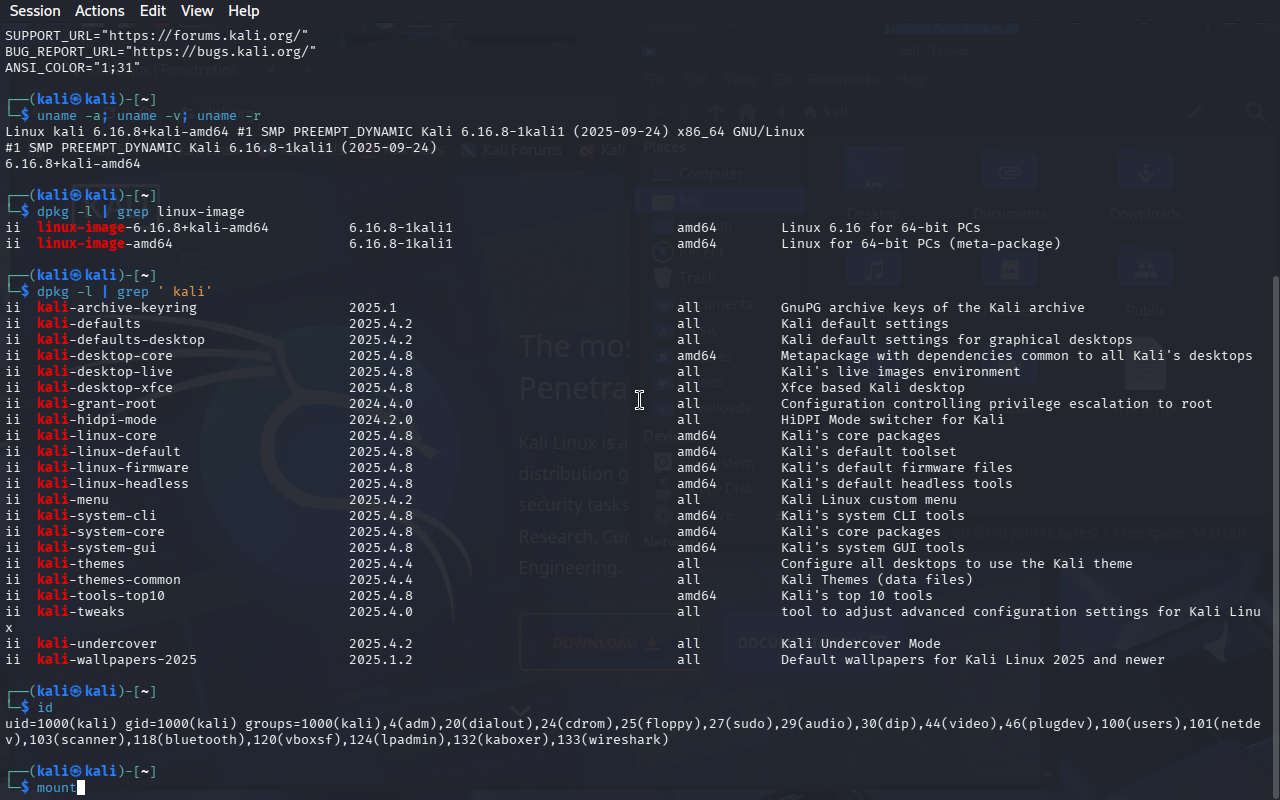Click the kali-wallpapers-2025 package name
This screenshot has width=1280, height=800.
click(x=116, y=660)
